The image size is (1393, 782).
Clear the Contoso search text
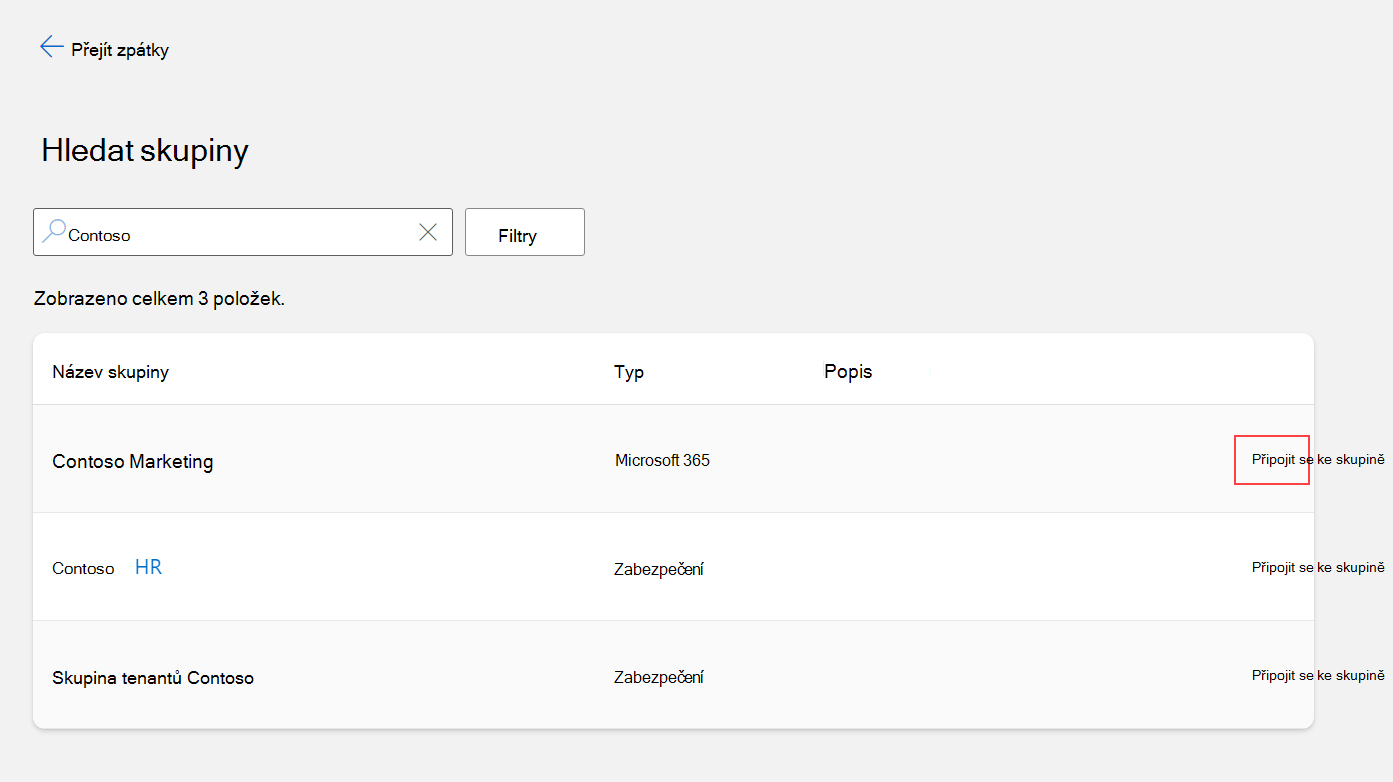(428, 232)
